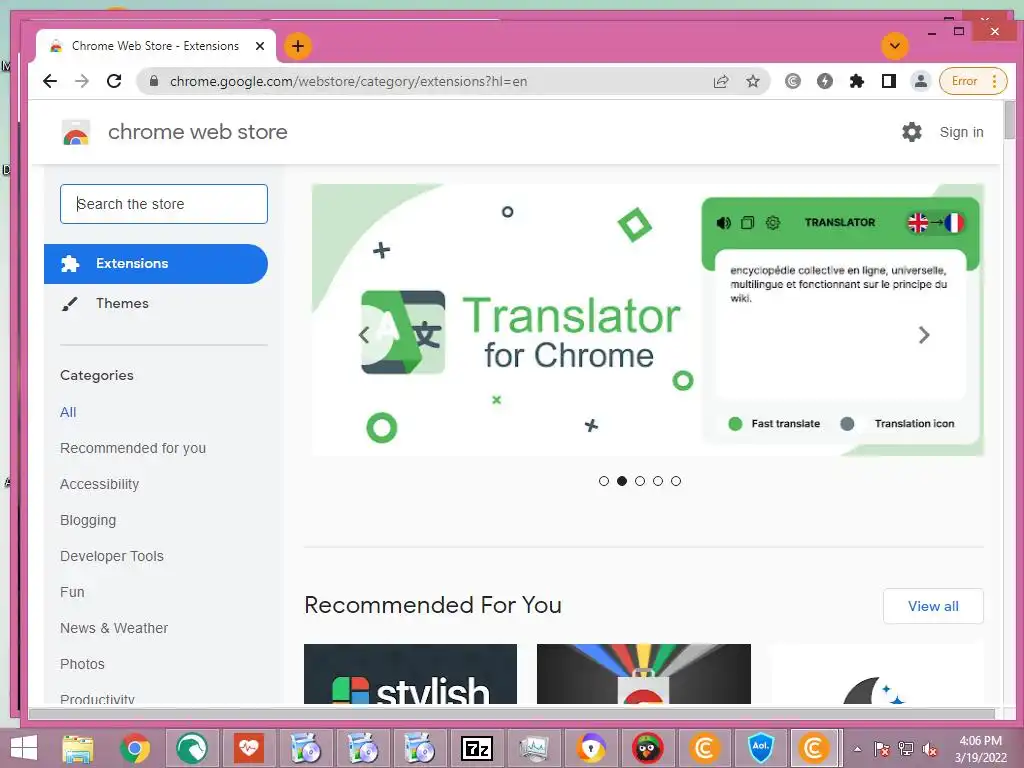Go back to the previous page
The image size is (1024, 768).
(x=50, y=81)
